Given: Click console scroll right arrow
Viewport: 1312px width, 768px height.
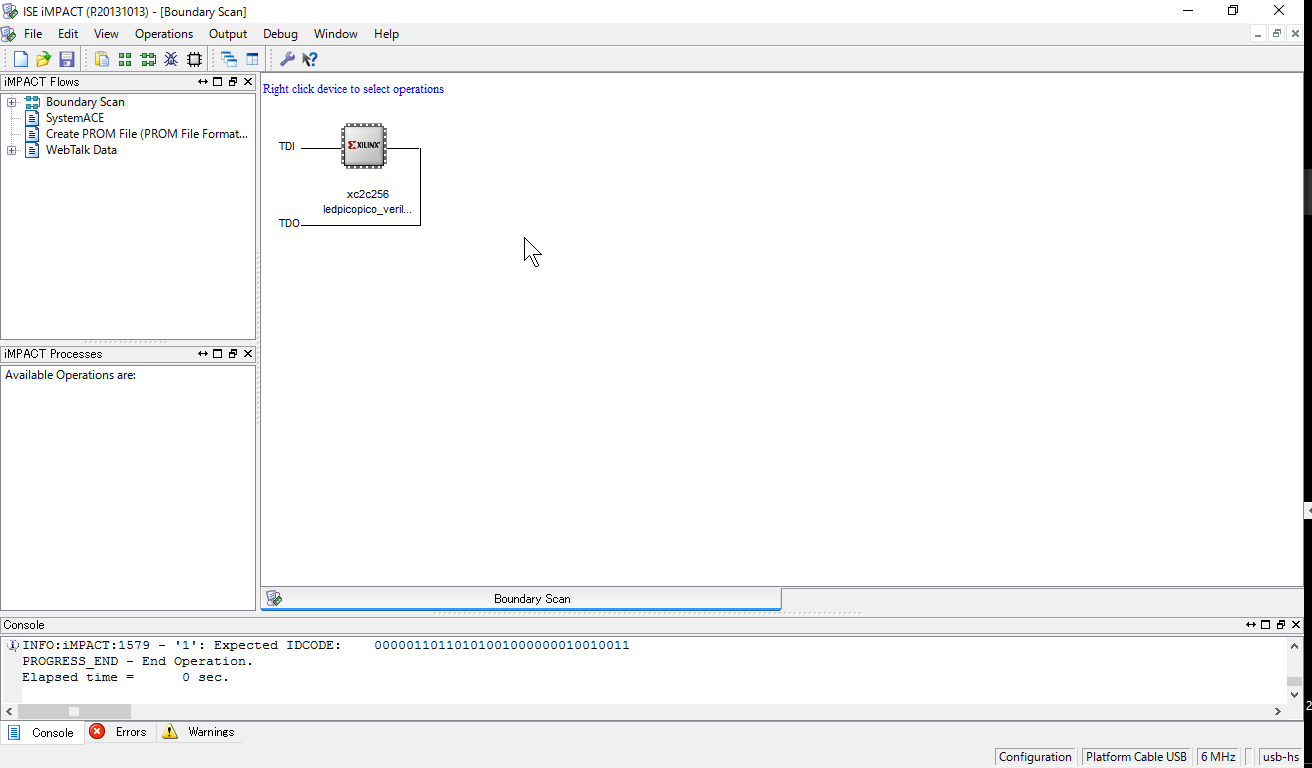Looking at the screenshot, I should pyautogui.click(x=1278, y=711).
